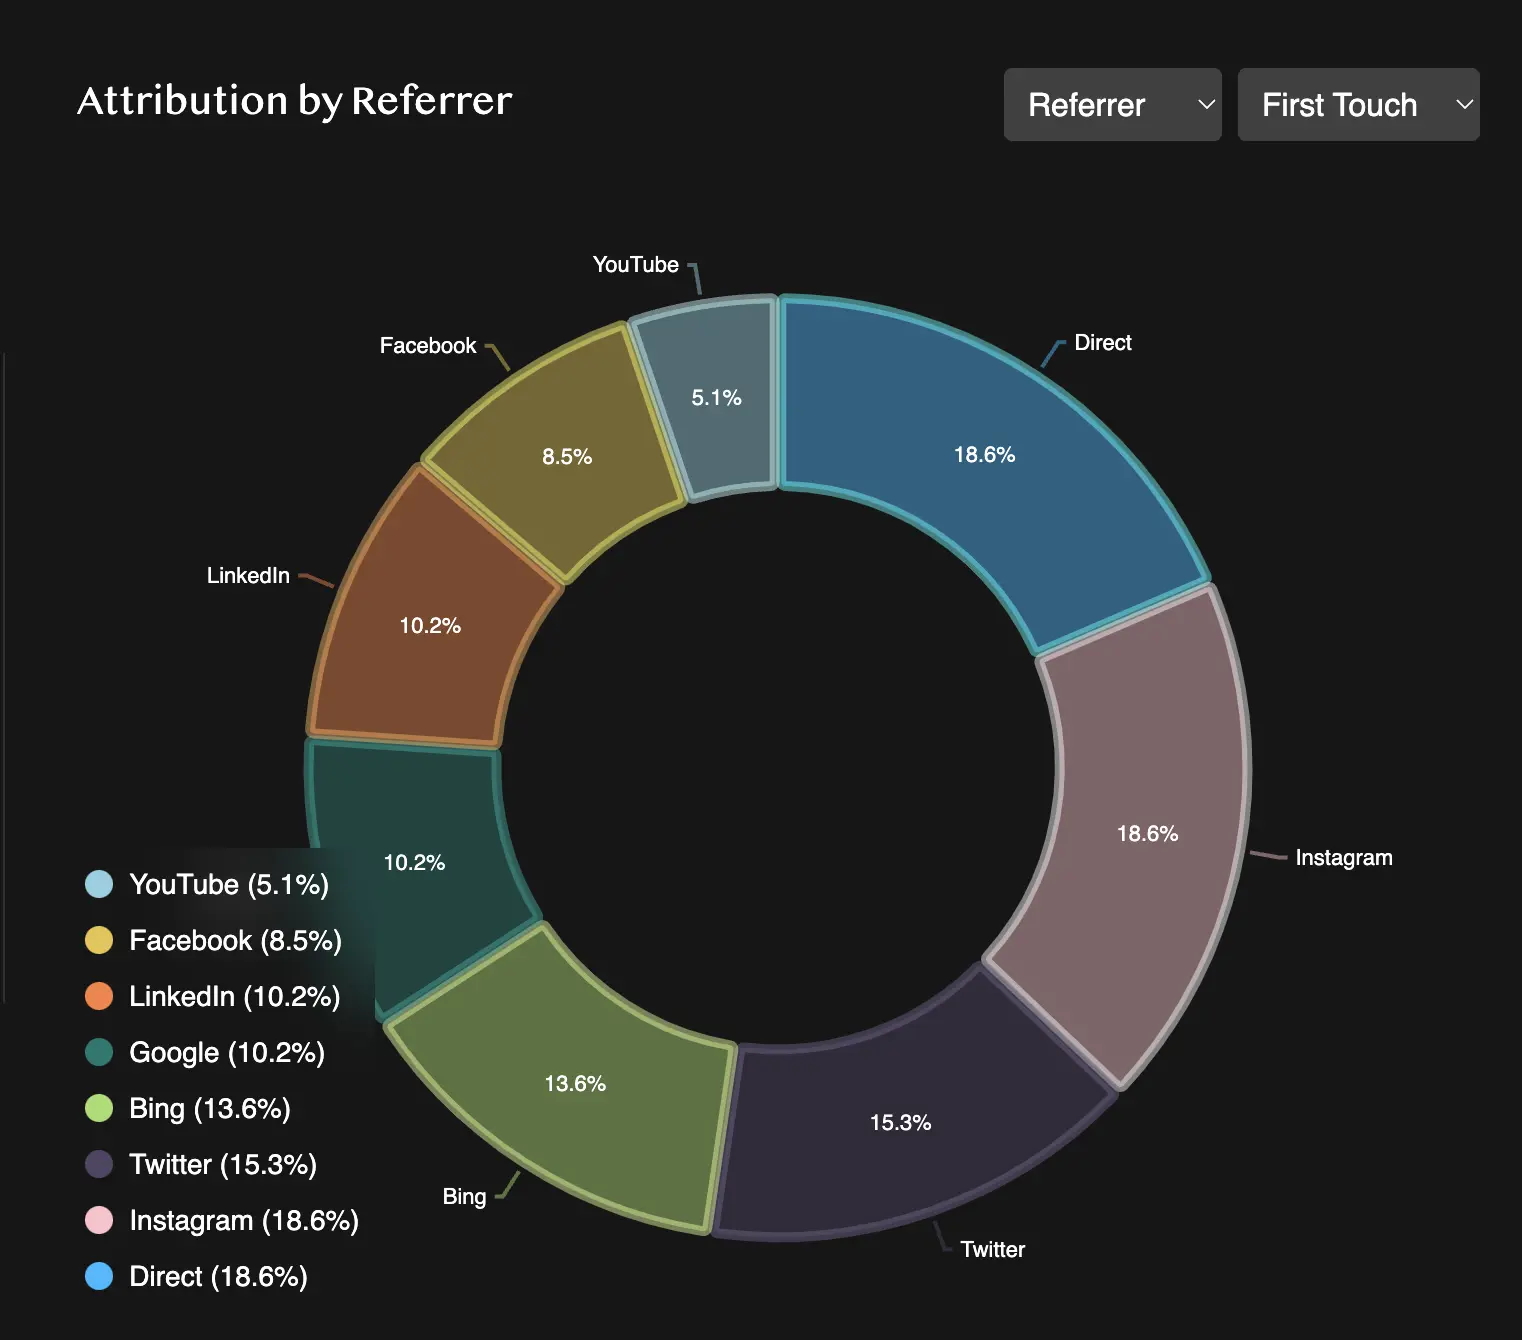Image resolution: width=1522 pixels, height=1340 pixels.
Task: Select the orange LinkedIn 10.2% slice
Action: (428, 625)
